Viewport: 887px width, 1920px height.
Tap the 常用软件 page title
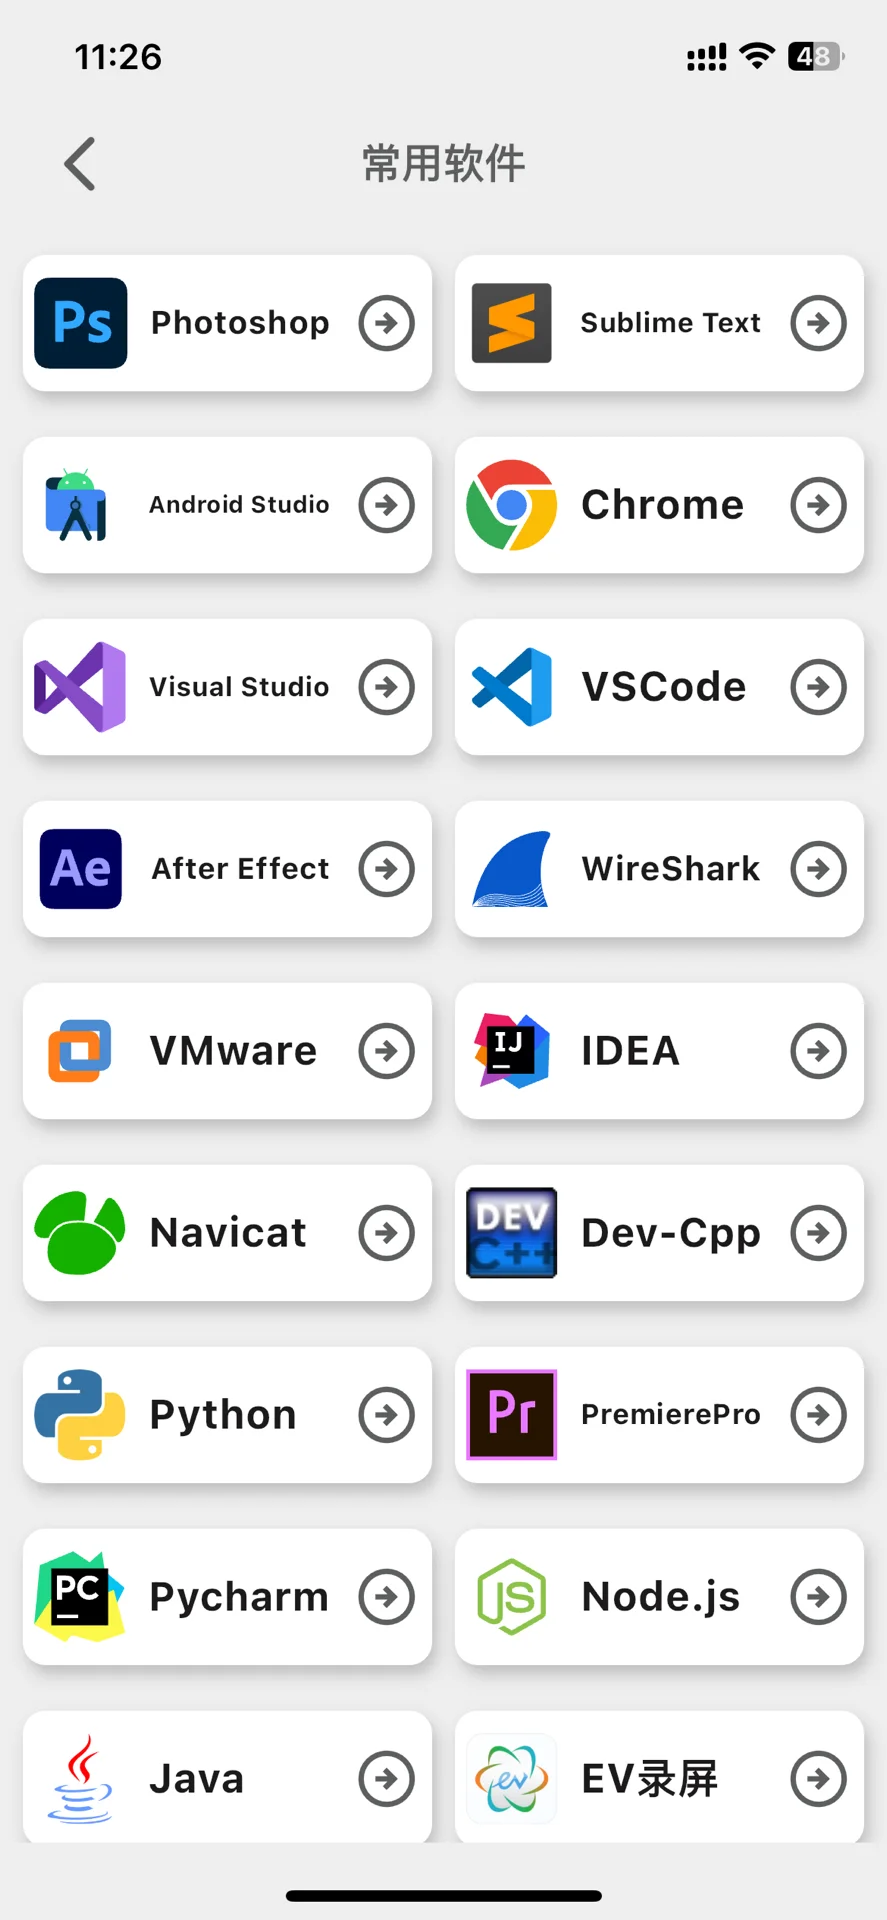[x=443, y=164]
